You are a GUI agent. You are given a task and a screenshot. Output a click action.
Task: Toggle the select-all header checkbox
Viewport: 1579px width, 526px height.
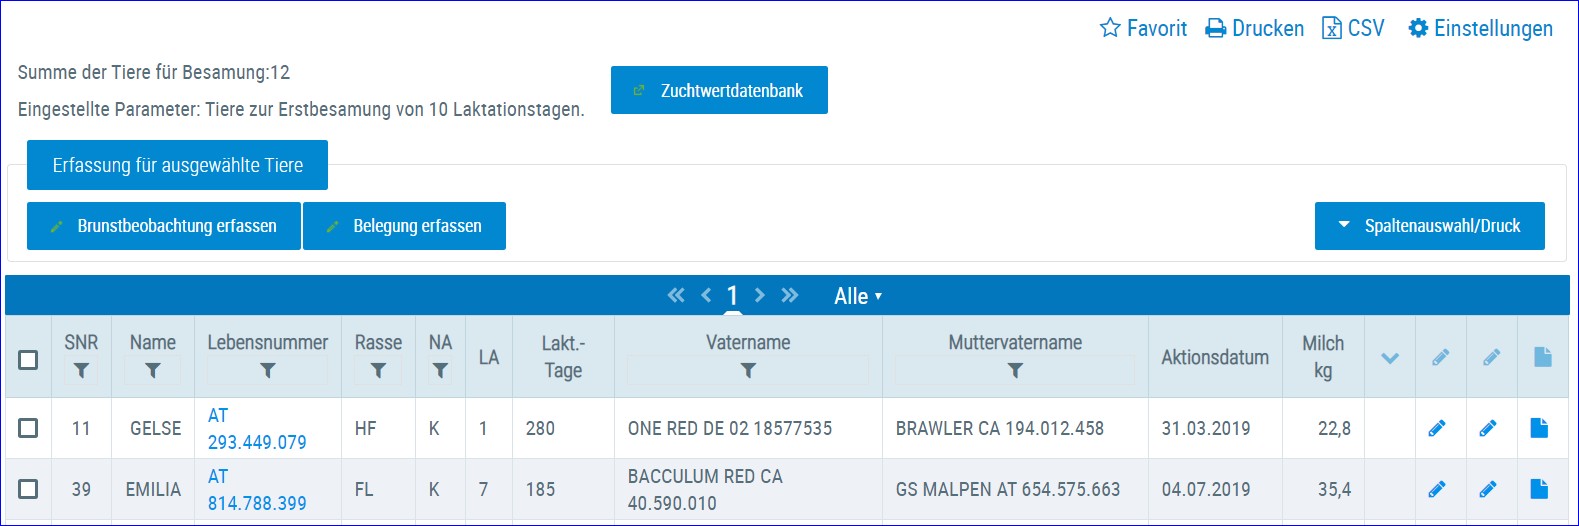click(x=28, y=359)
